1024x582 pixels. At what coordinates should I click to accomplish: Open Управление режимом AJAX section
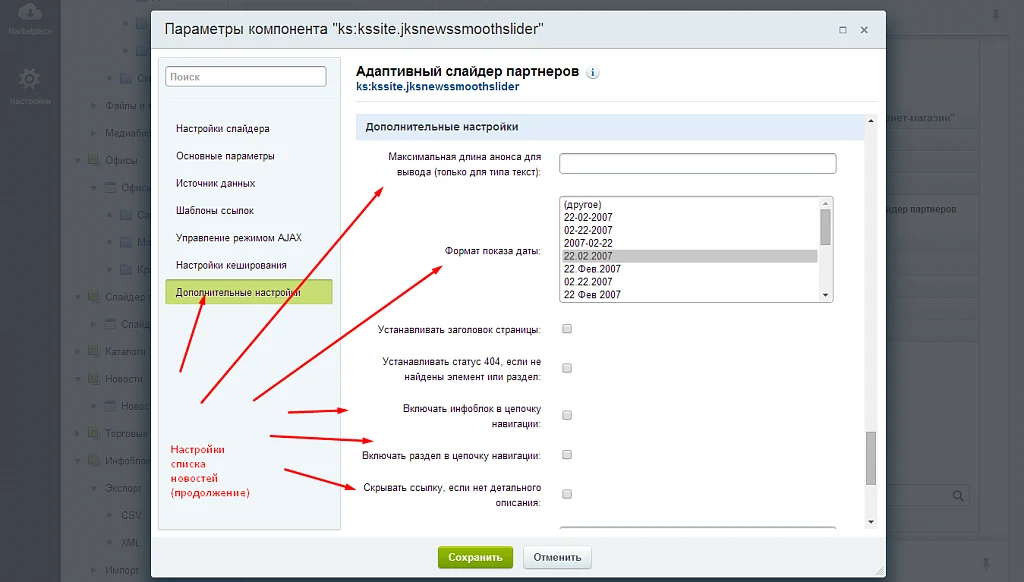[239, 238]
